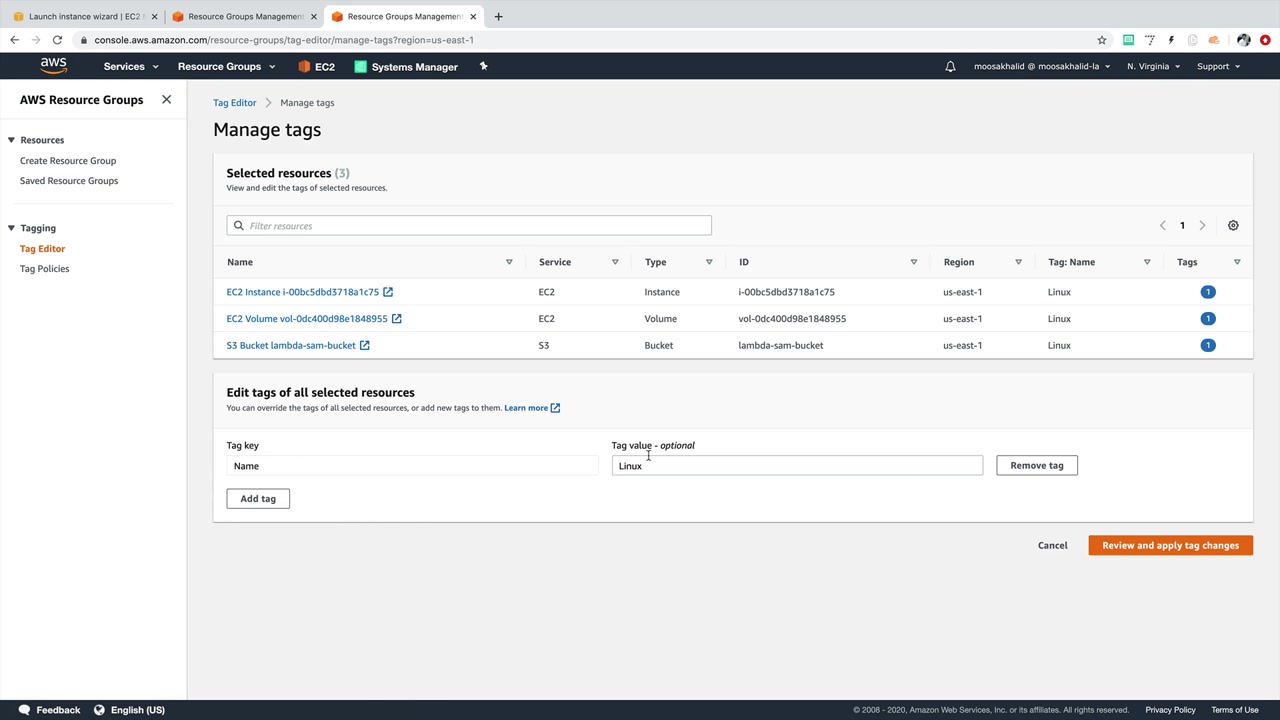Image resolution: width=1280 pixels, height=720 pixels.
Task: Click the globe icon beside English (US)
Action: tap(99, 710)
